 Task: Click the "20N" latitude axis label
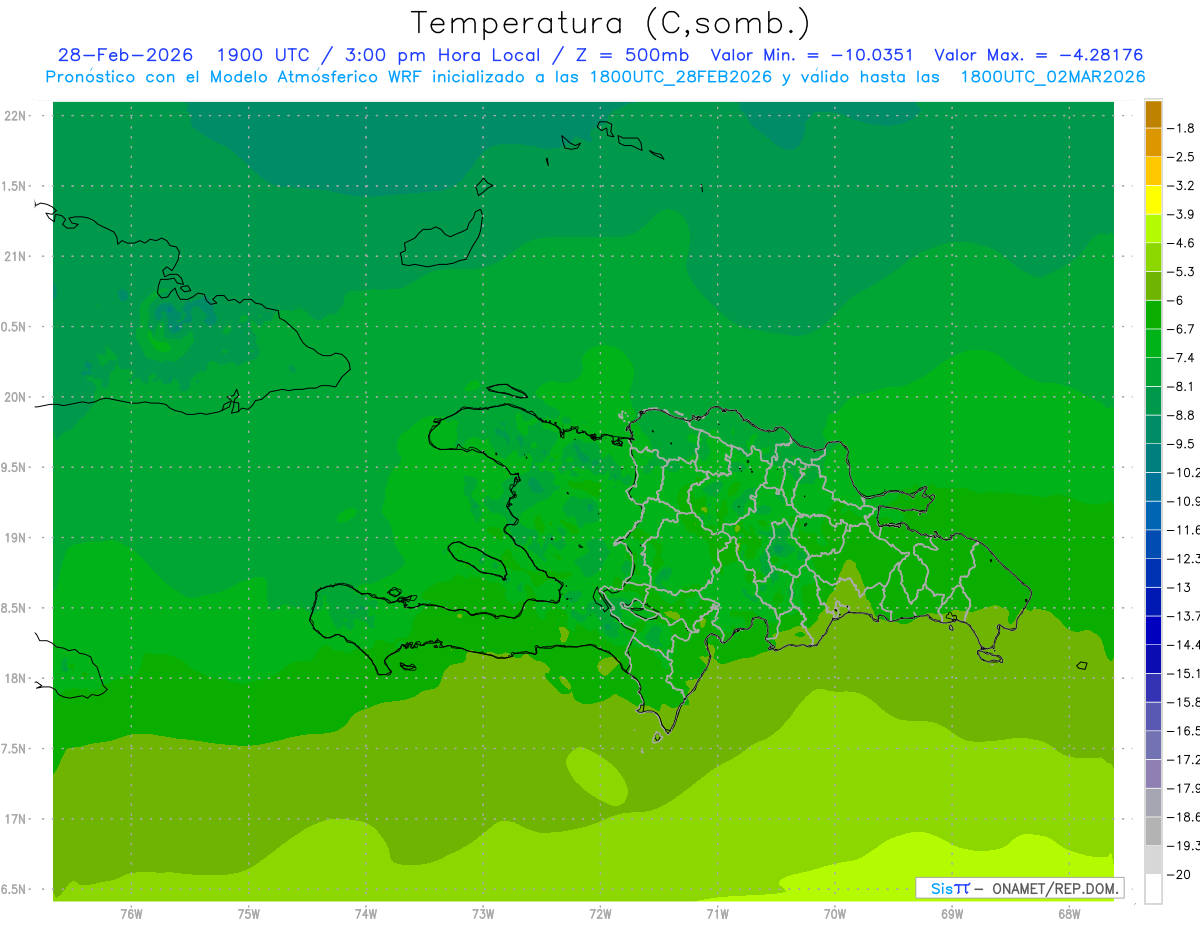coord(16,397)
